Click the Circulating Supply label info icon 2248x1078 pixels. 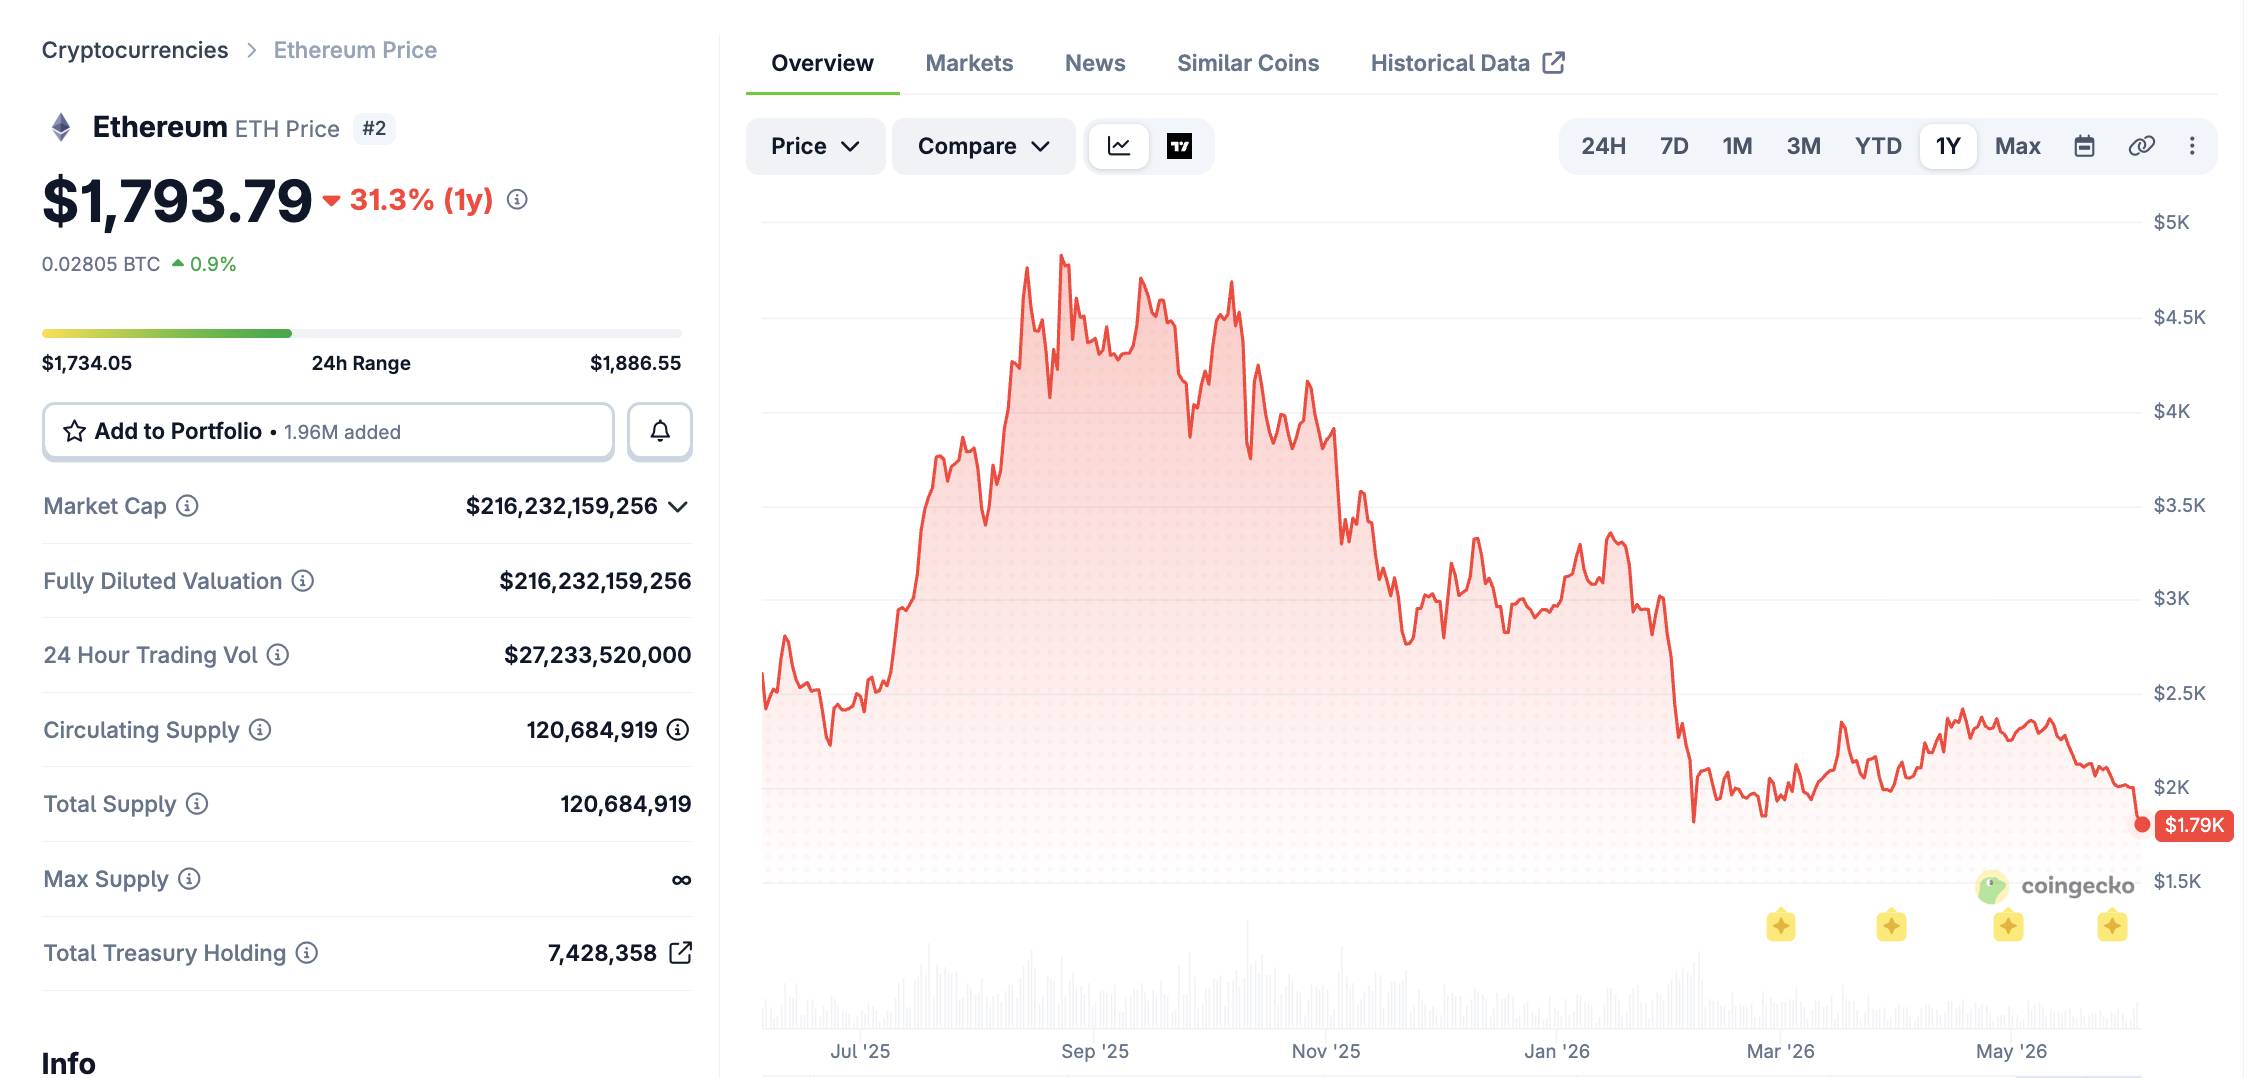point(260,729)
